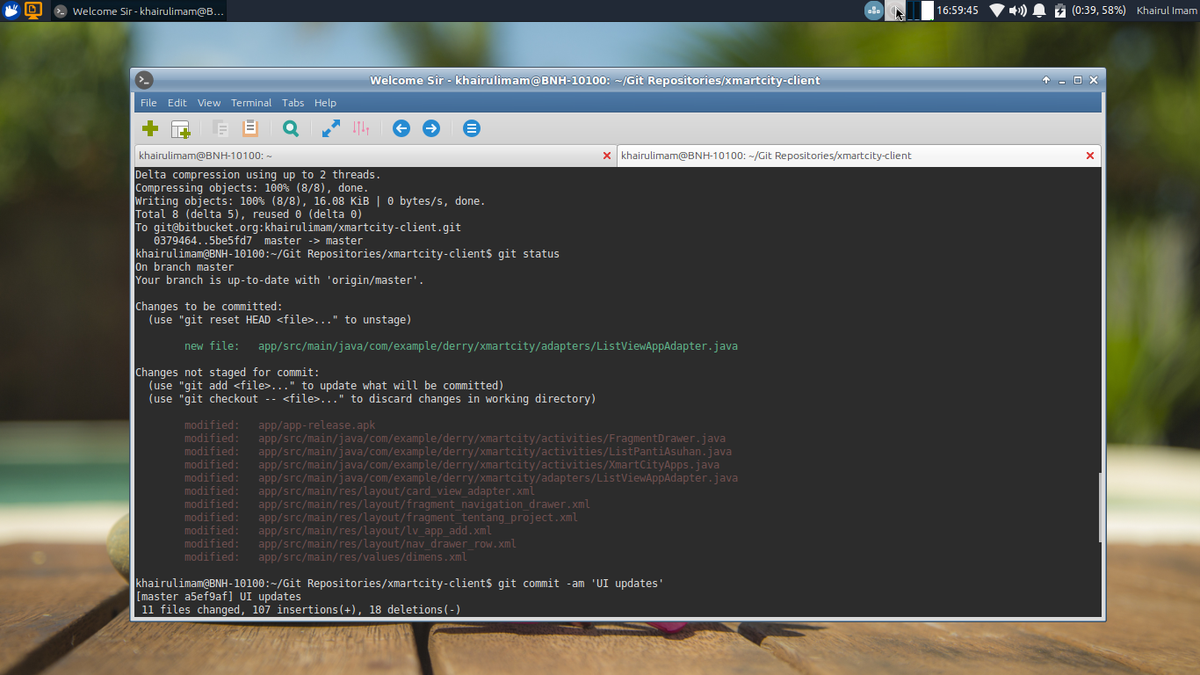
Task: Click the Copy icon in the terminal toolbar
Action: (220, 128)
